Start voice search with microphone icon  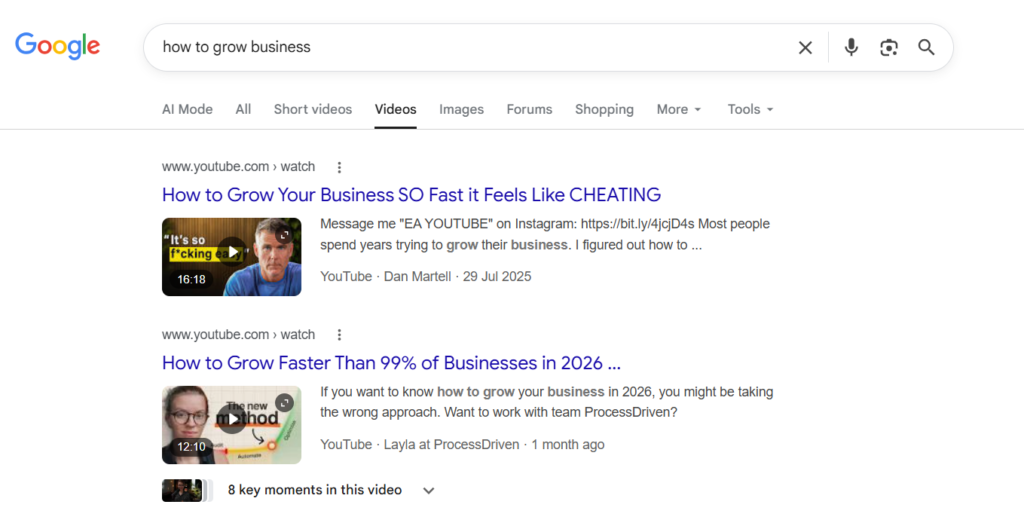click(x=851, y=47)
